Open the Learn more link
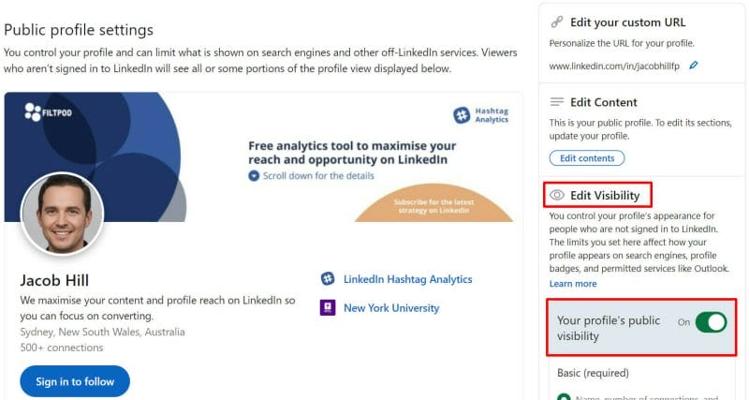 (573, 284)
